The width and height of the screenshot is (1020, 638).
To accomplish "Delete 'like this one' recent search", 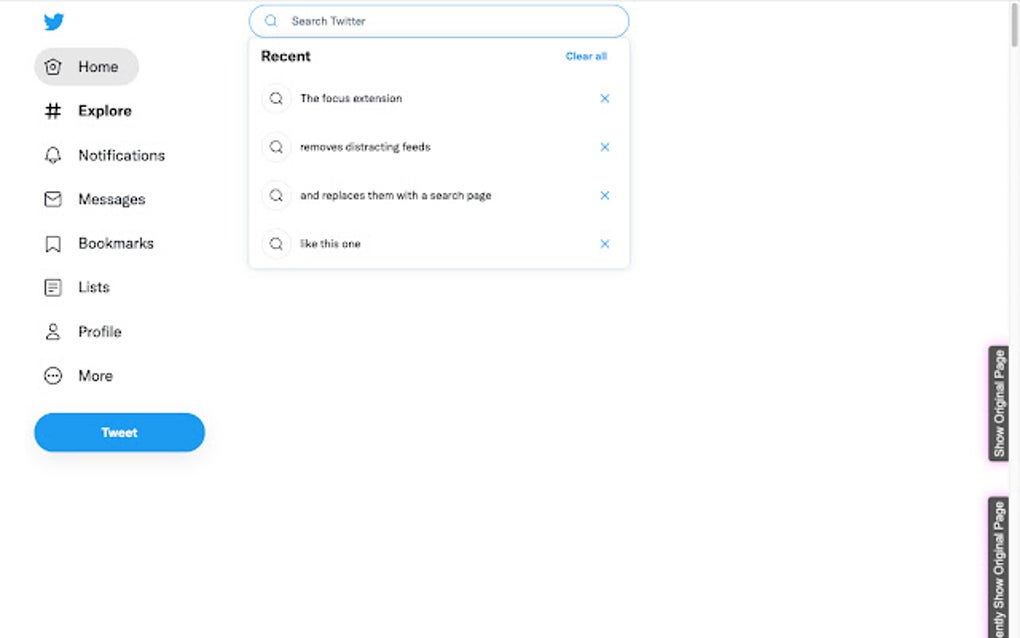I will tap(604, 244).
